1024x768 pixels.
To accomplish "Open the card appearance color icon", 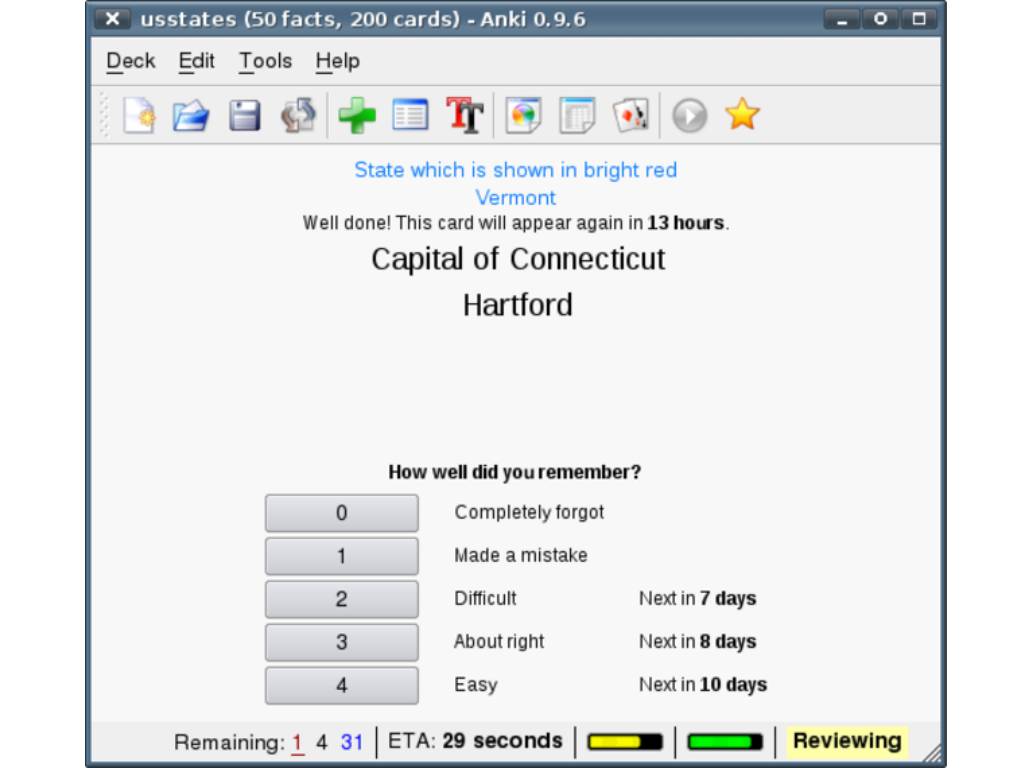I will point(521,115).
